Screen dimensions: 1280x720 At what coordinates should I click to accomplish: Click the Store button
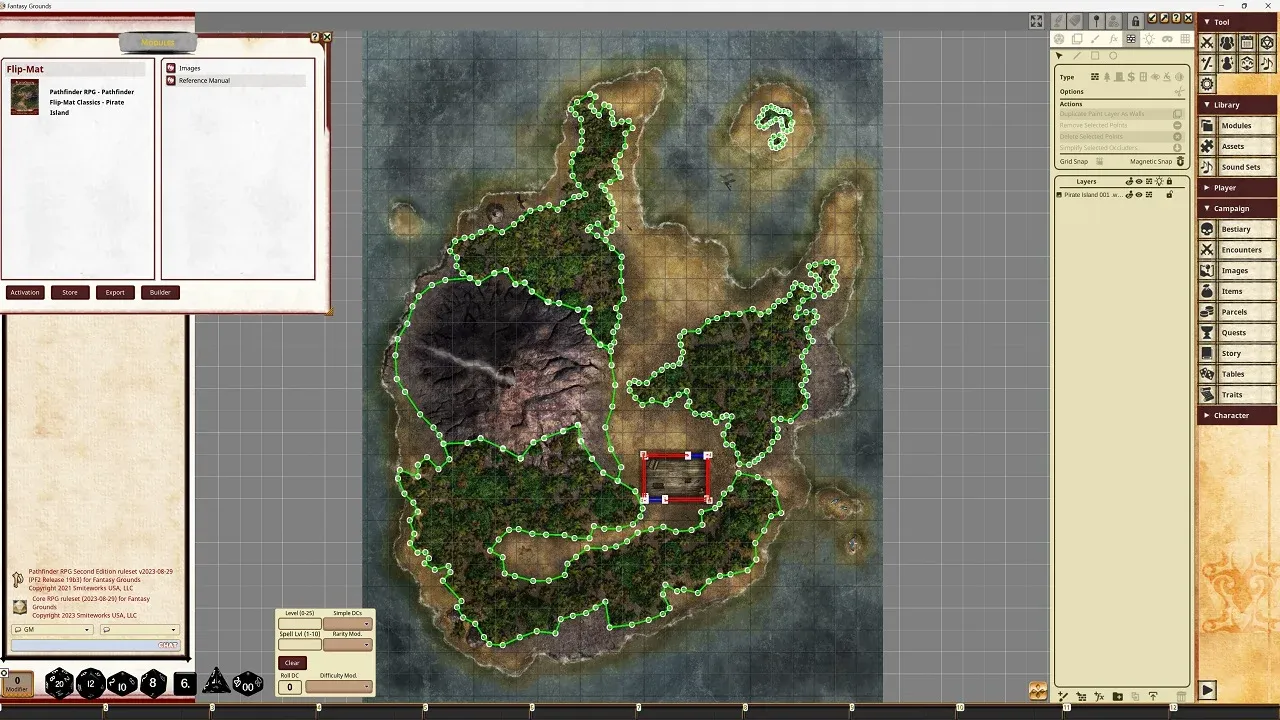[x=70, y=292]
